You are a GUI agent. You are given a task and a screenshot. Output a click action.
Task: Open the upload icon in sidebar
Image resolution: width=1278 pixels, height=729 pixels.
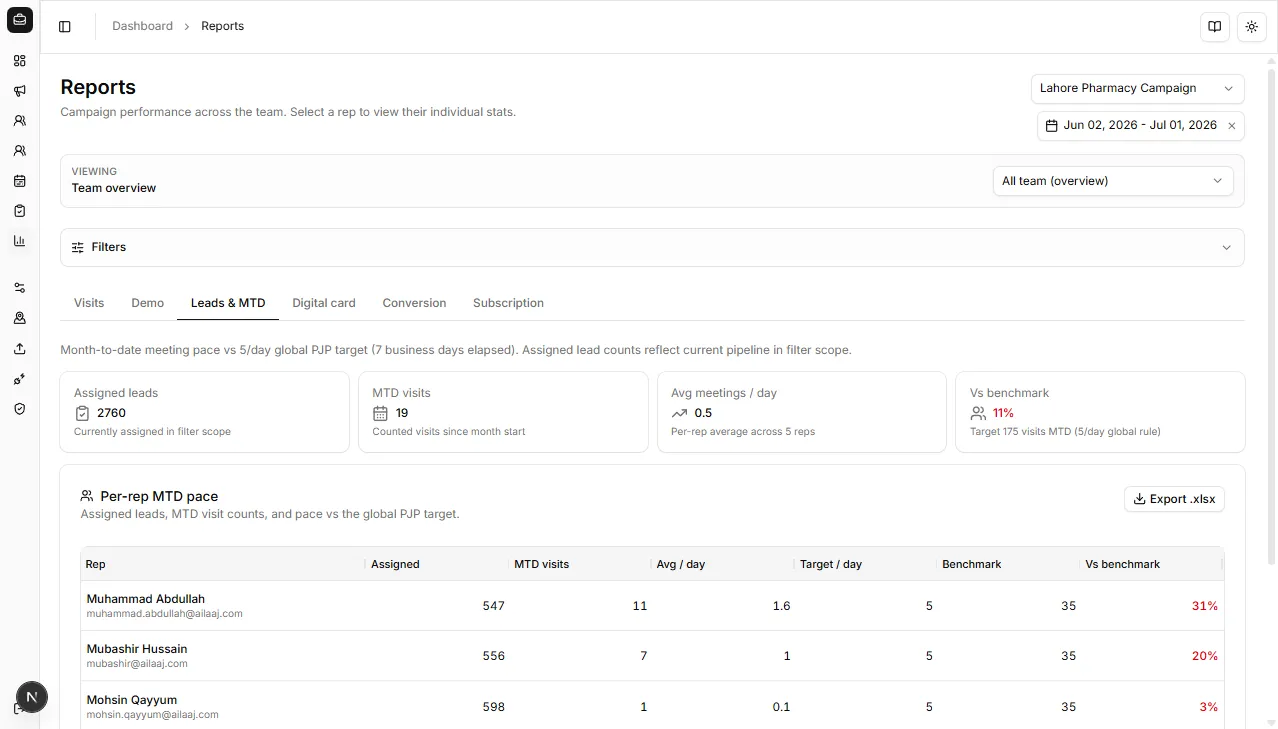19,349
